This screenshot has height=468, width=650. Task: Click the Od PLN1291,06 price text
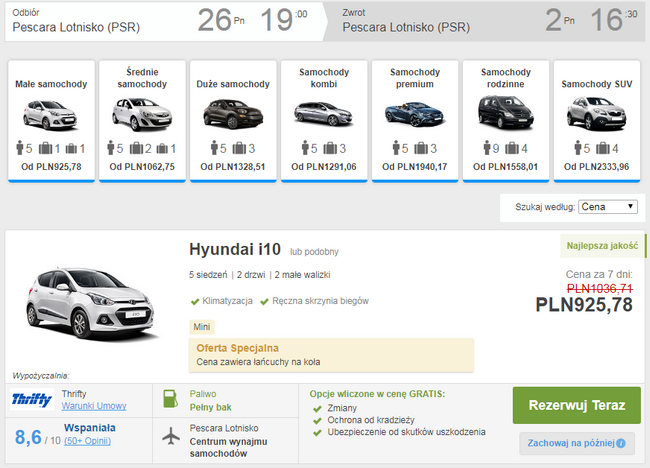click(x=324, y=167)
